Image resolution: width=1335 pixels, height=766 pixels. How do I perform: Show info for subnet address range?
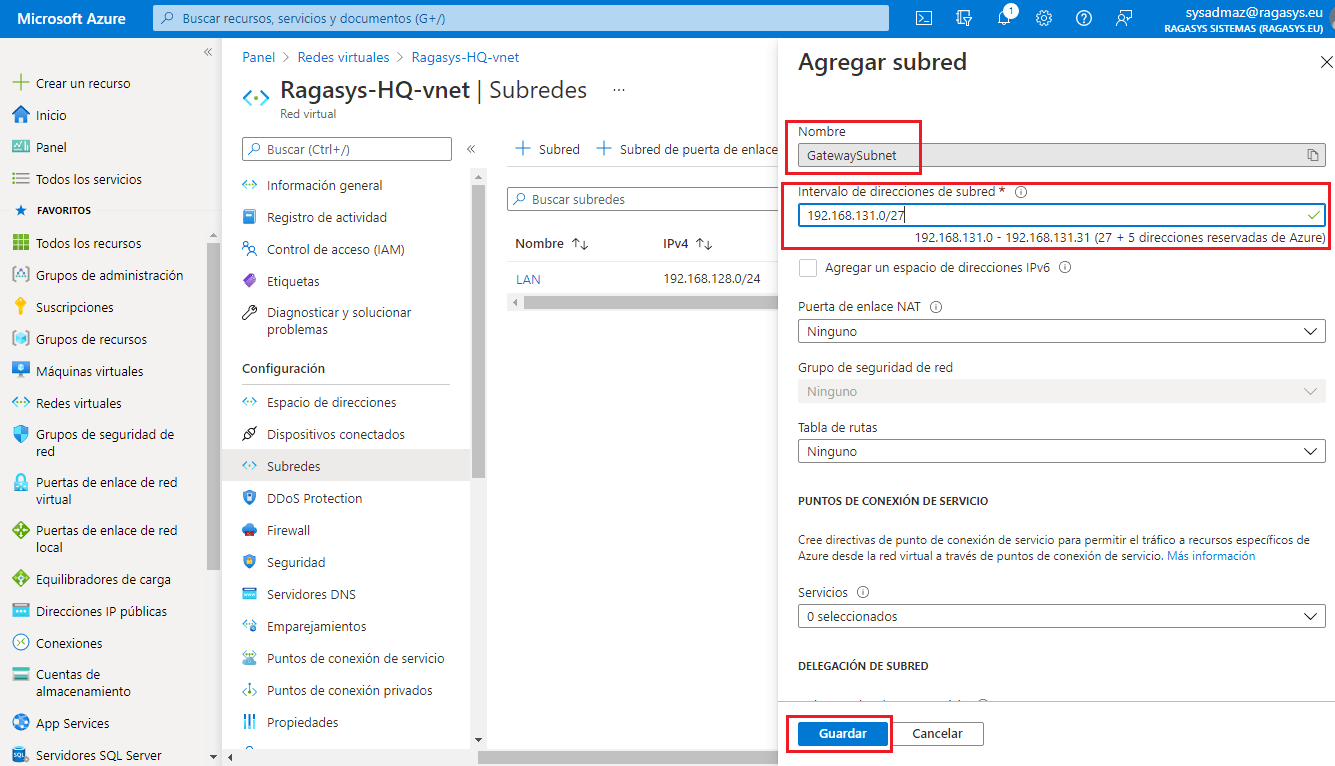(x=1021, y=192)
